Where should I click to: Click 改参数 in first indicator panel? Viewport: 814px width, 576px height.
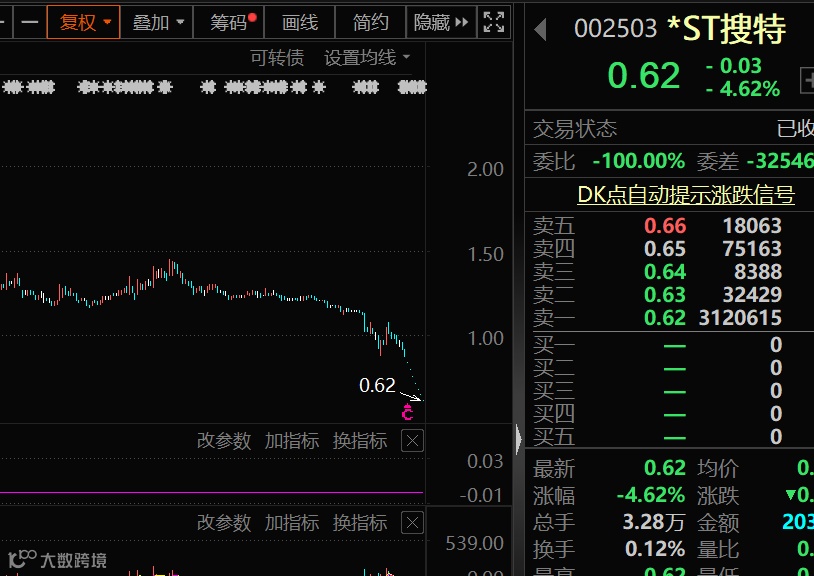coord(224,441)
